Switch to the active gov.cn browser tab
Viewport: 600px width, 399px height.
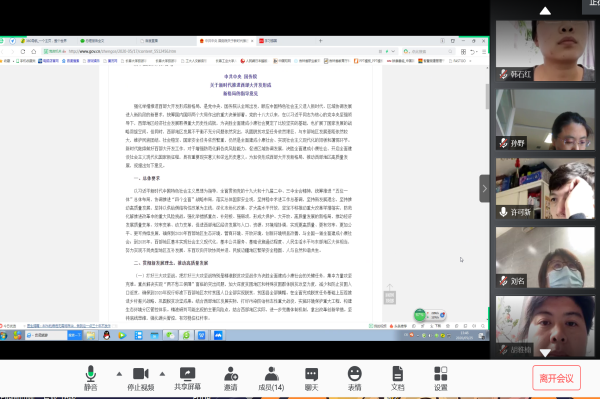coord(227,41)
